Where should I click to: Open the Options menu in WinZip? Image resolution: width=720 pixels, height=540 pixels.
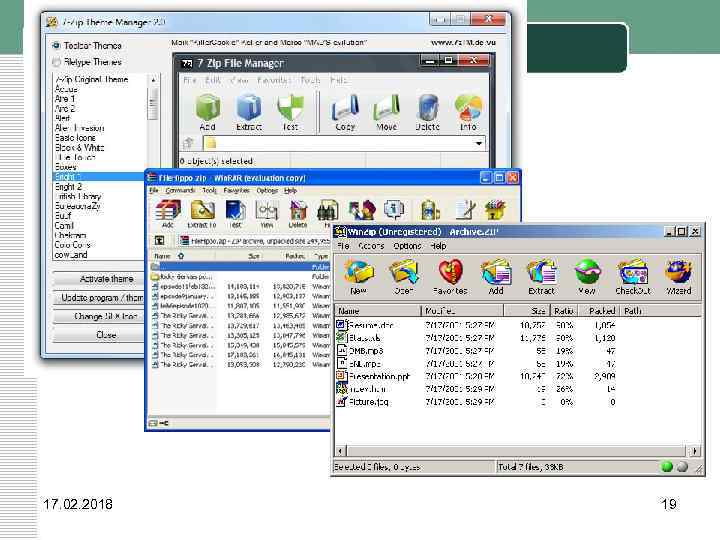coord(407,246)
